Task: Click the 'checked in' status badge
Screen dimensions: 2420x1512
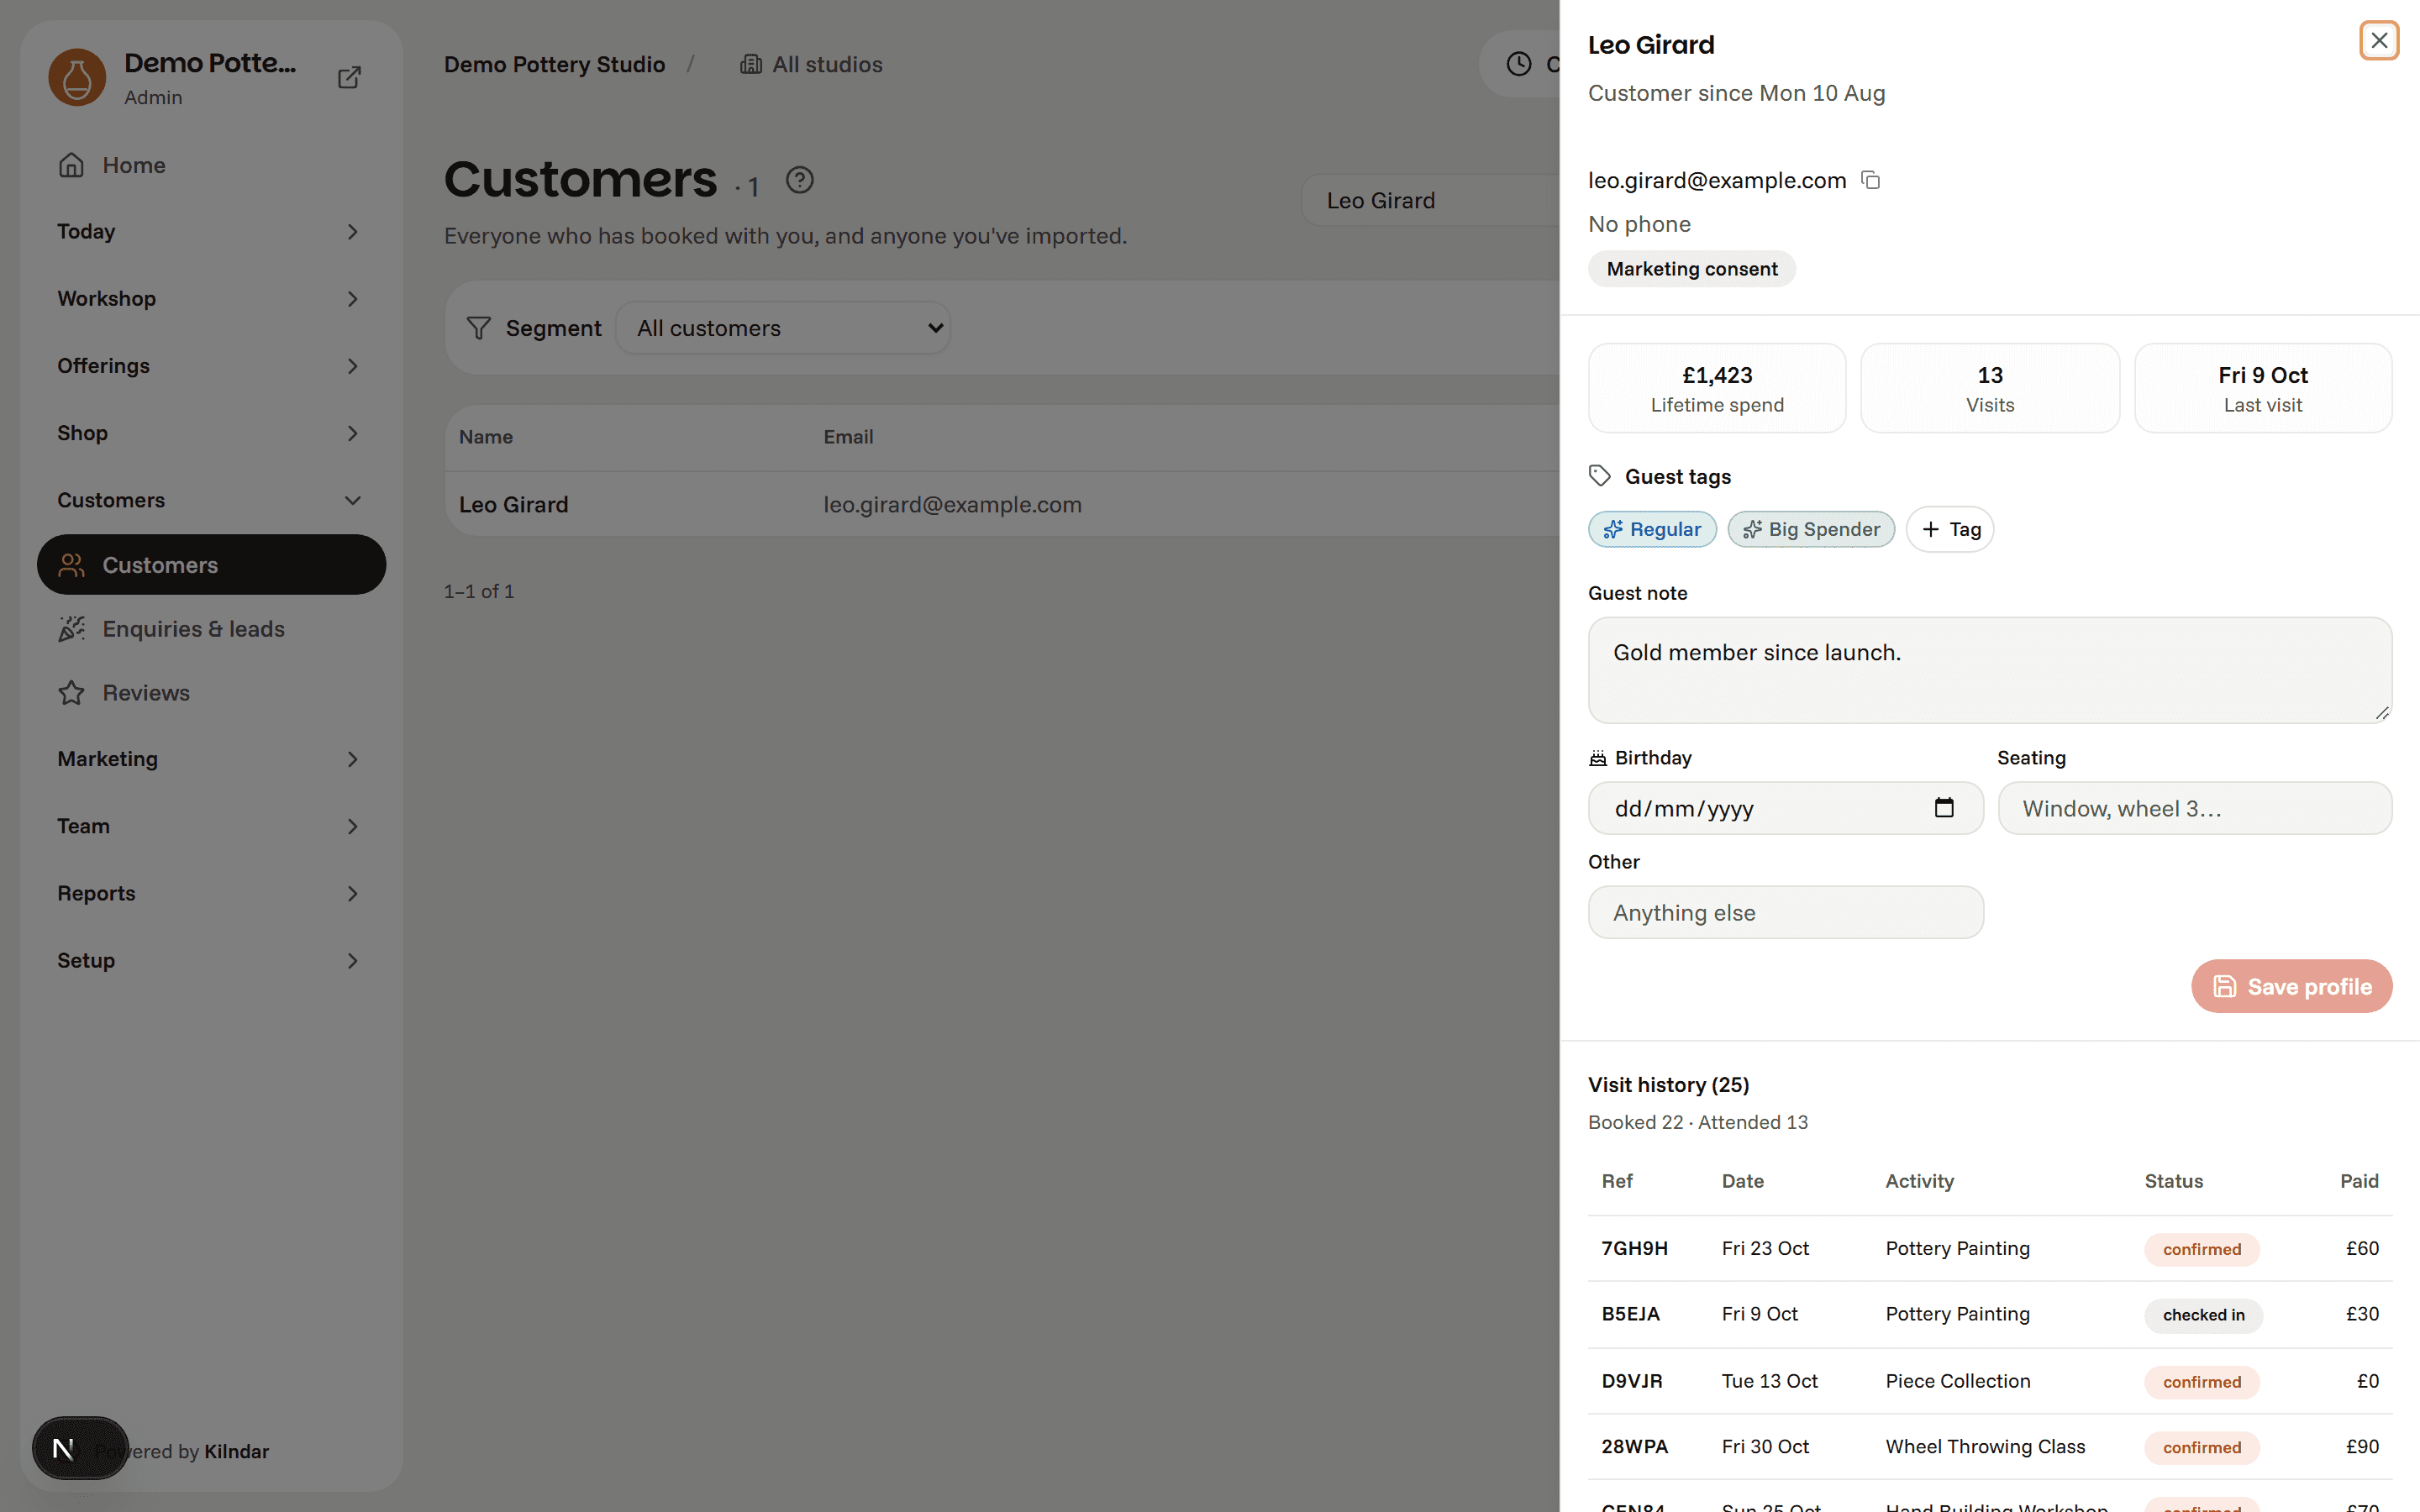Action: point(2203,1315)
